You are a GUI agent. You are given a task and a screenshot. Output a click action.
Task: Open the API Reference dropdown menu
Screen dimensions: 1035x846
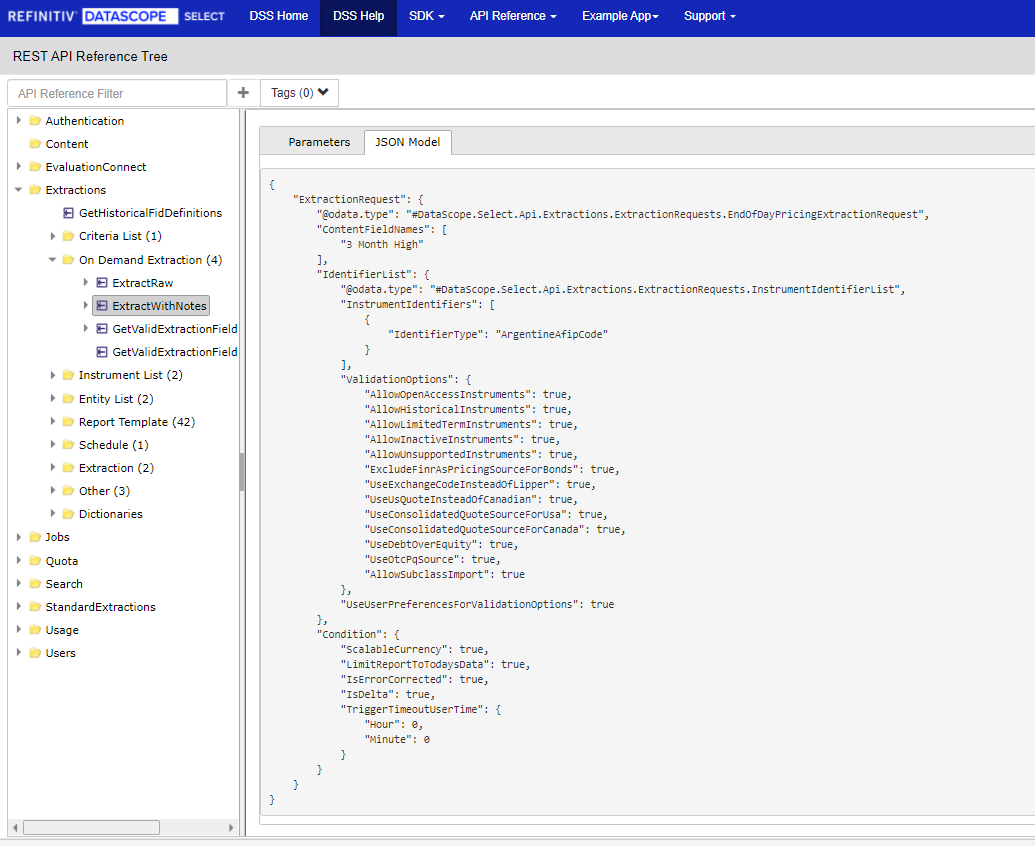point(514,16)
